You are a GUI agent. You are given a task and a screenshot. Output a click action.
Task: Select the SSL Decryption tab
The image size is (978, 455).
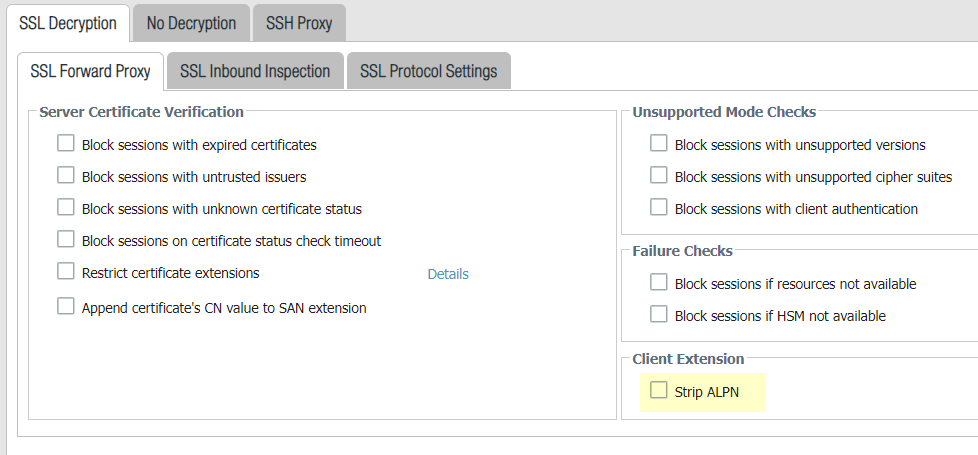pyautogui.click(x=68, y=22)
